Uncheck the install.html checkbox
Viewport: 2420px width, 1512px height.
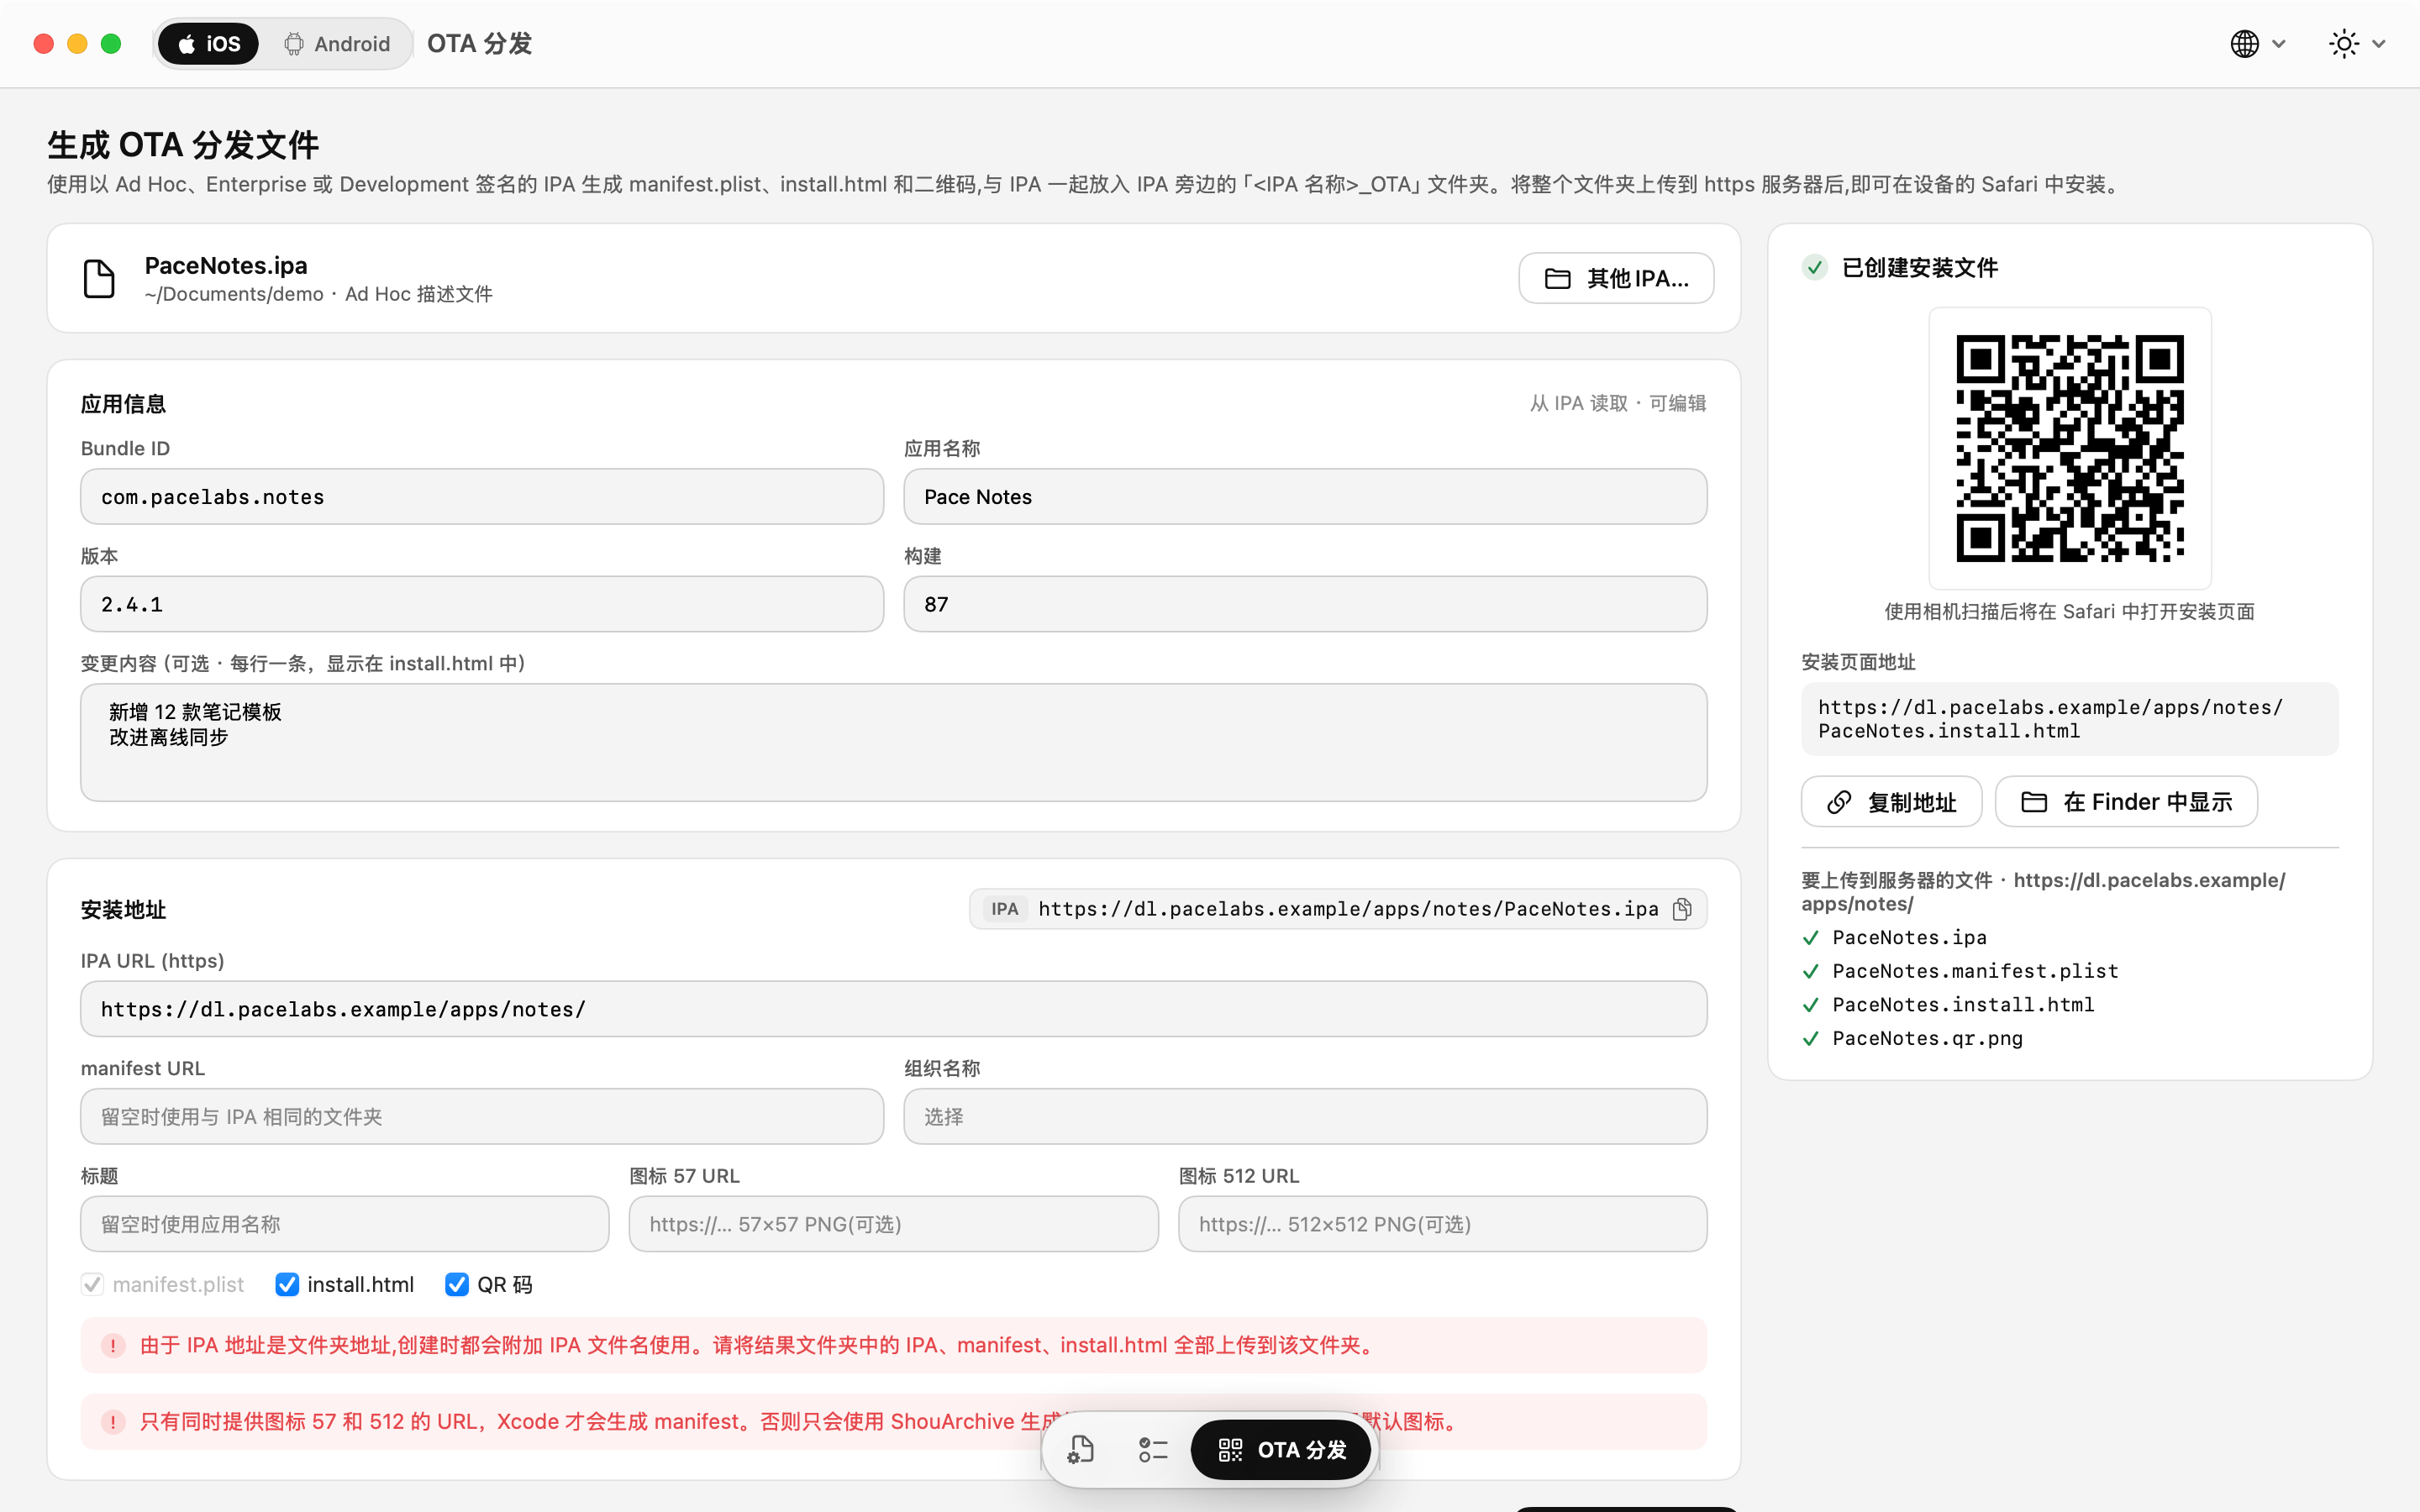pyautogui.click(x=287, y=1284)
